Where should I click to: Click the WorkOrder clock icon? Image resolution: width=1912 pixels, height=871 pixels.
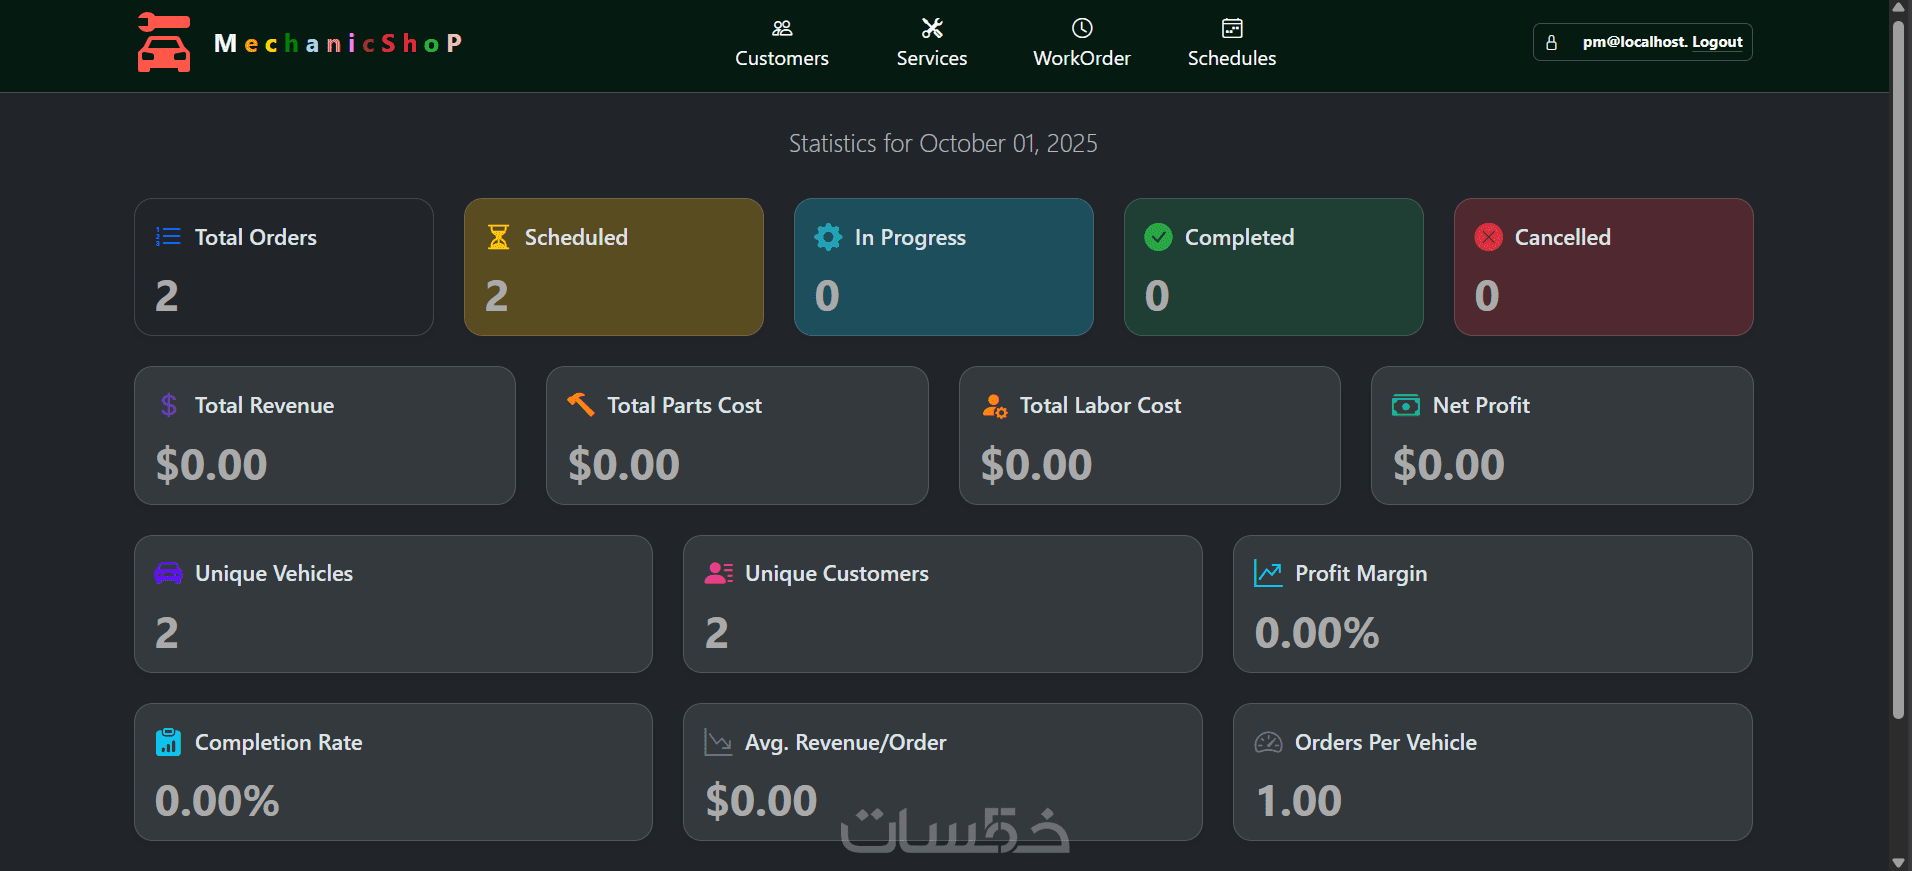pos(1082,28)
